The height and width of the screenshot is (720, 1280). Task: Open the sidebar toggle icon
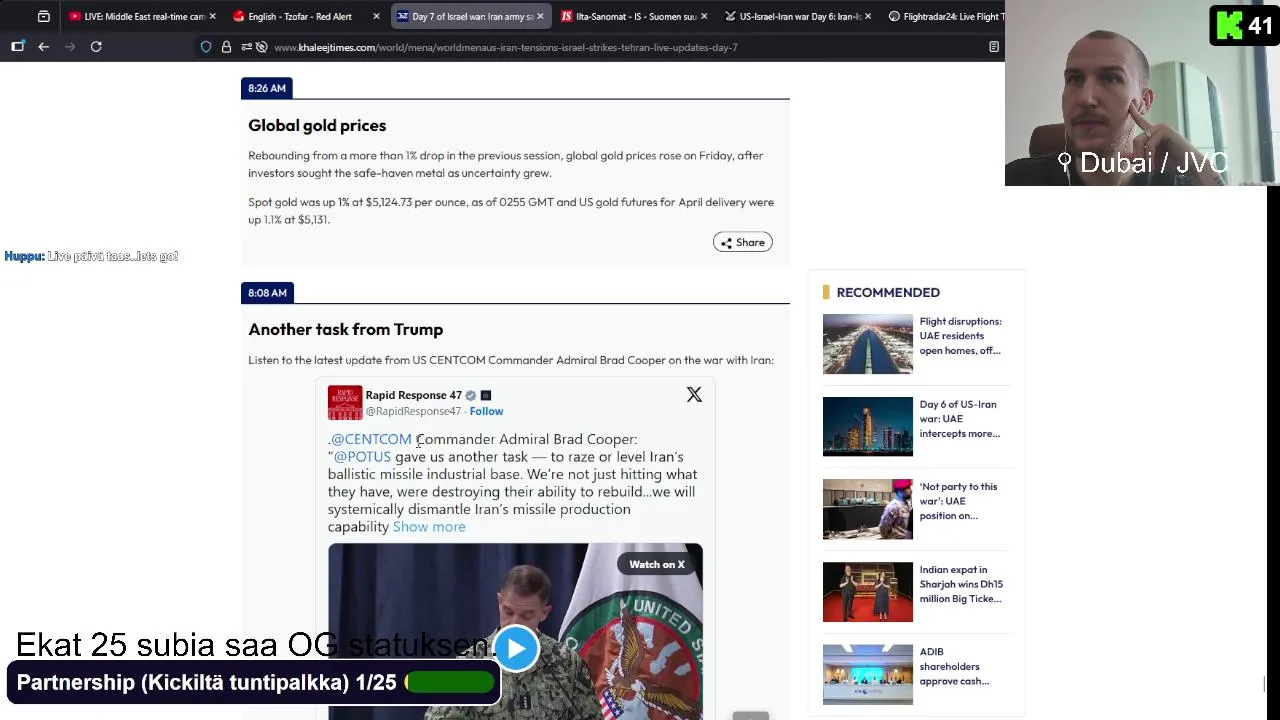[17, 46]
